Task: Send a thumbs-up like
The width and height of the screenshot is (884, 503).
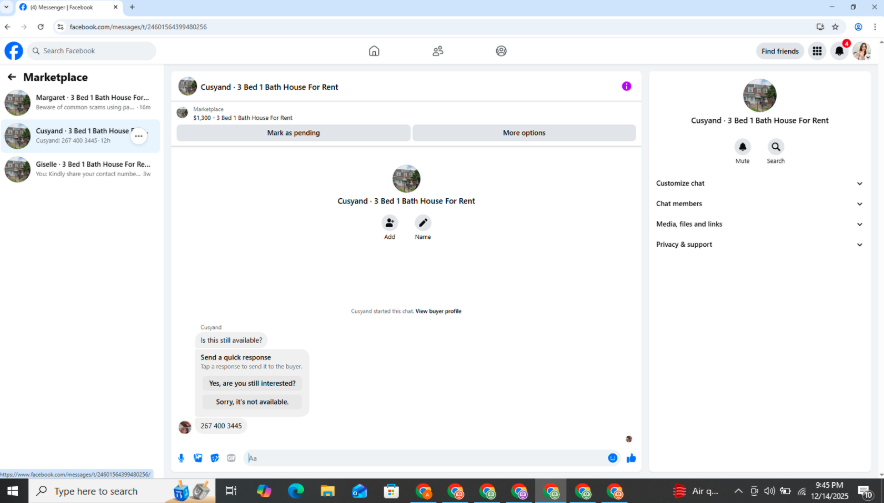Action: click(631, 458)
